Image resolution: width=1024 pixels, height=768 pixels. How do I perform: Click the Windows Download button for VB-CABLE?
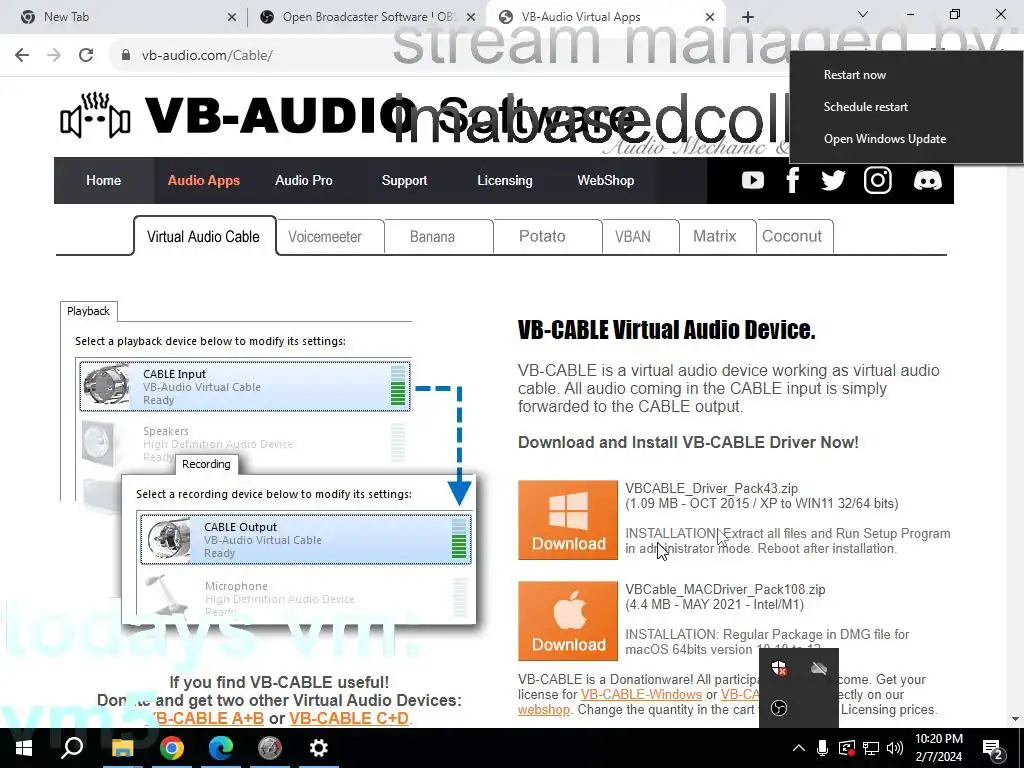[568, 520]
